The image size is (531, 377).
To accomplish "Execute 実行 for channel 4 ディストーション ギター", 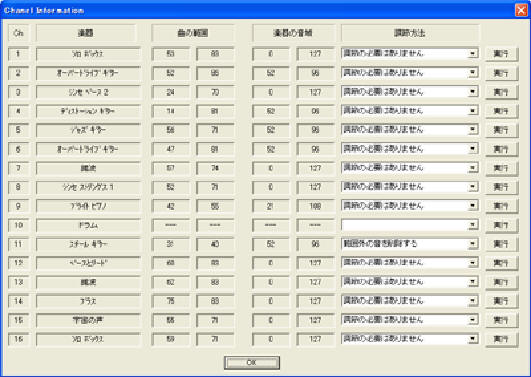I will [x=502, y=111].
